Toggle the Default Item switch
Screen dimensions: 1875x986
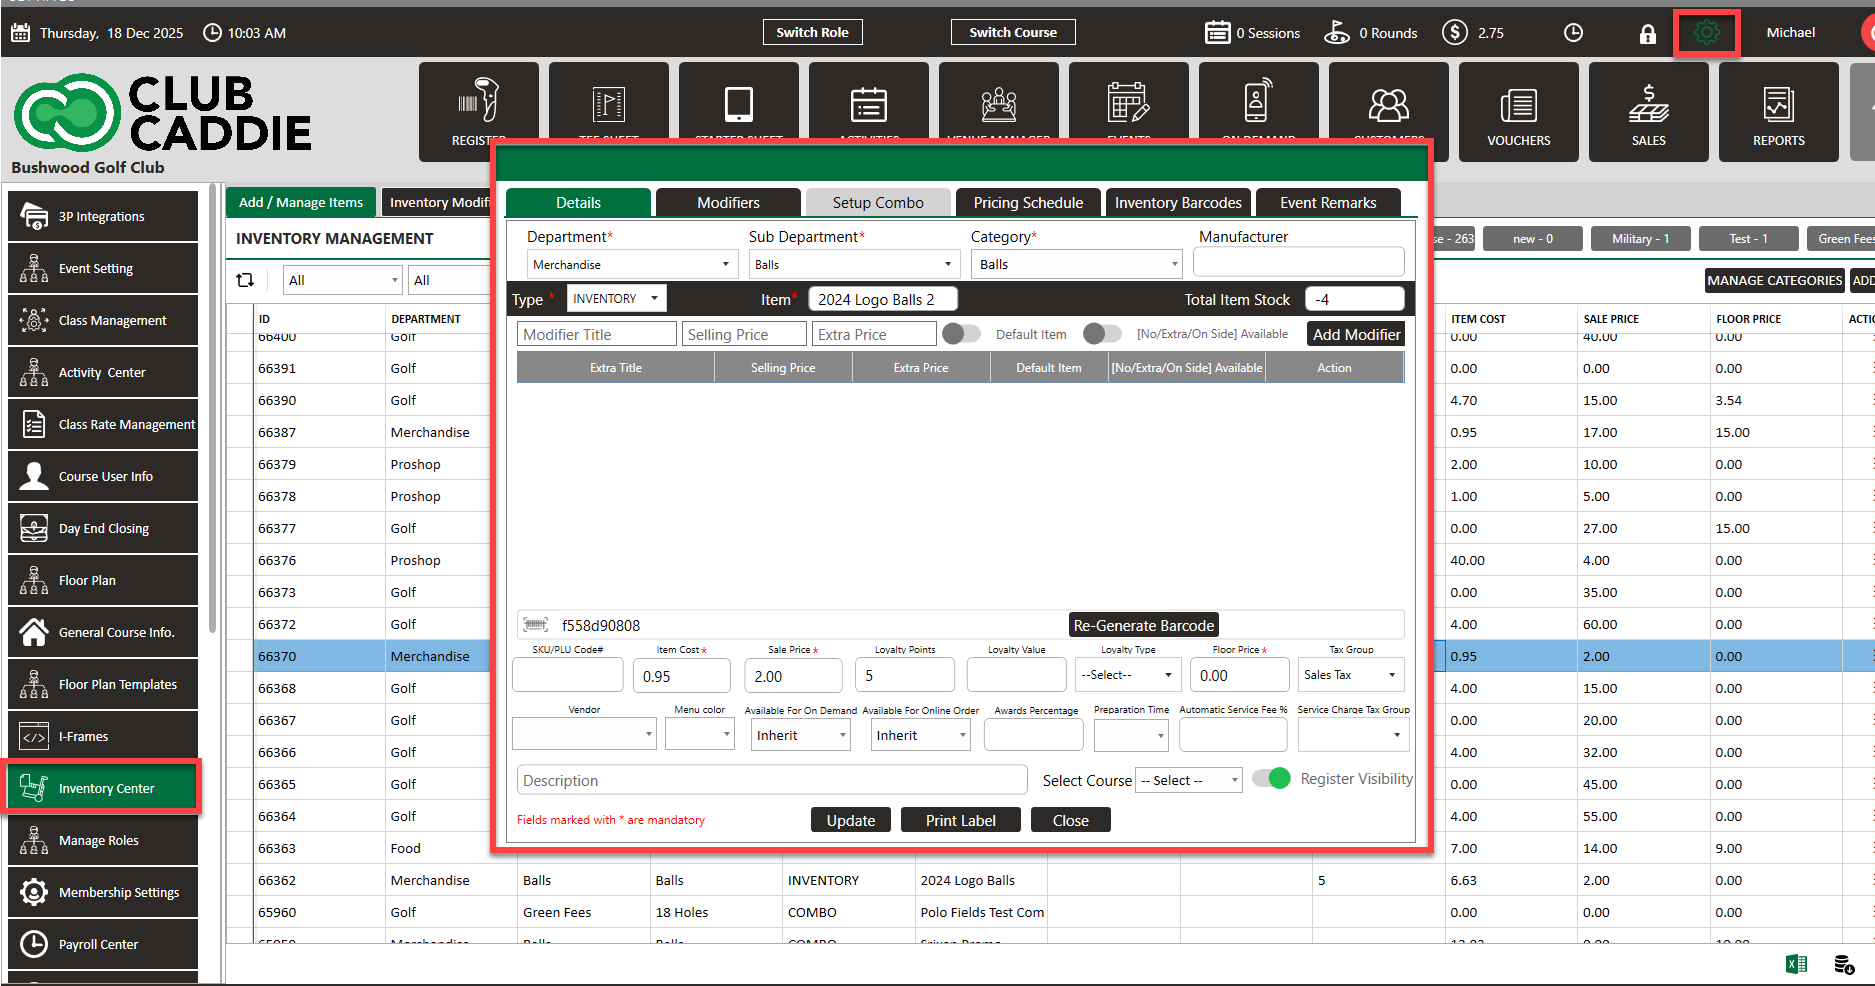(x=961, y=334)
